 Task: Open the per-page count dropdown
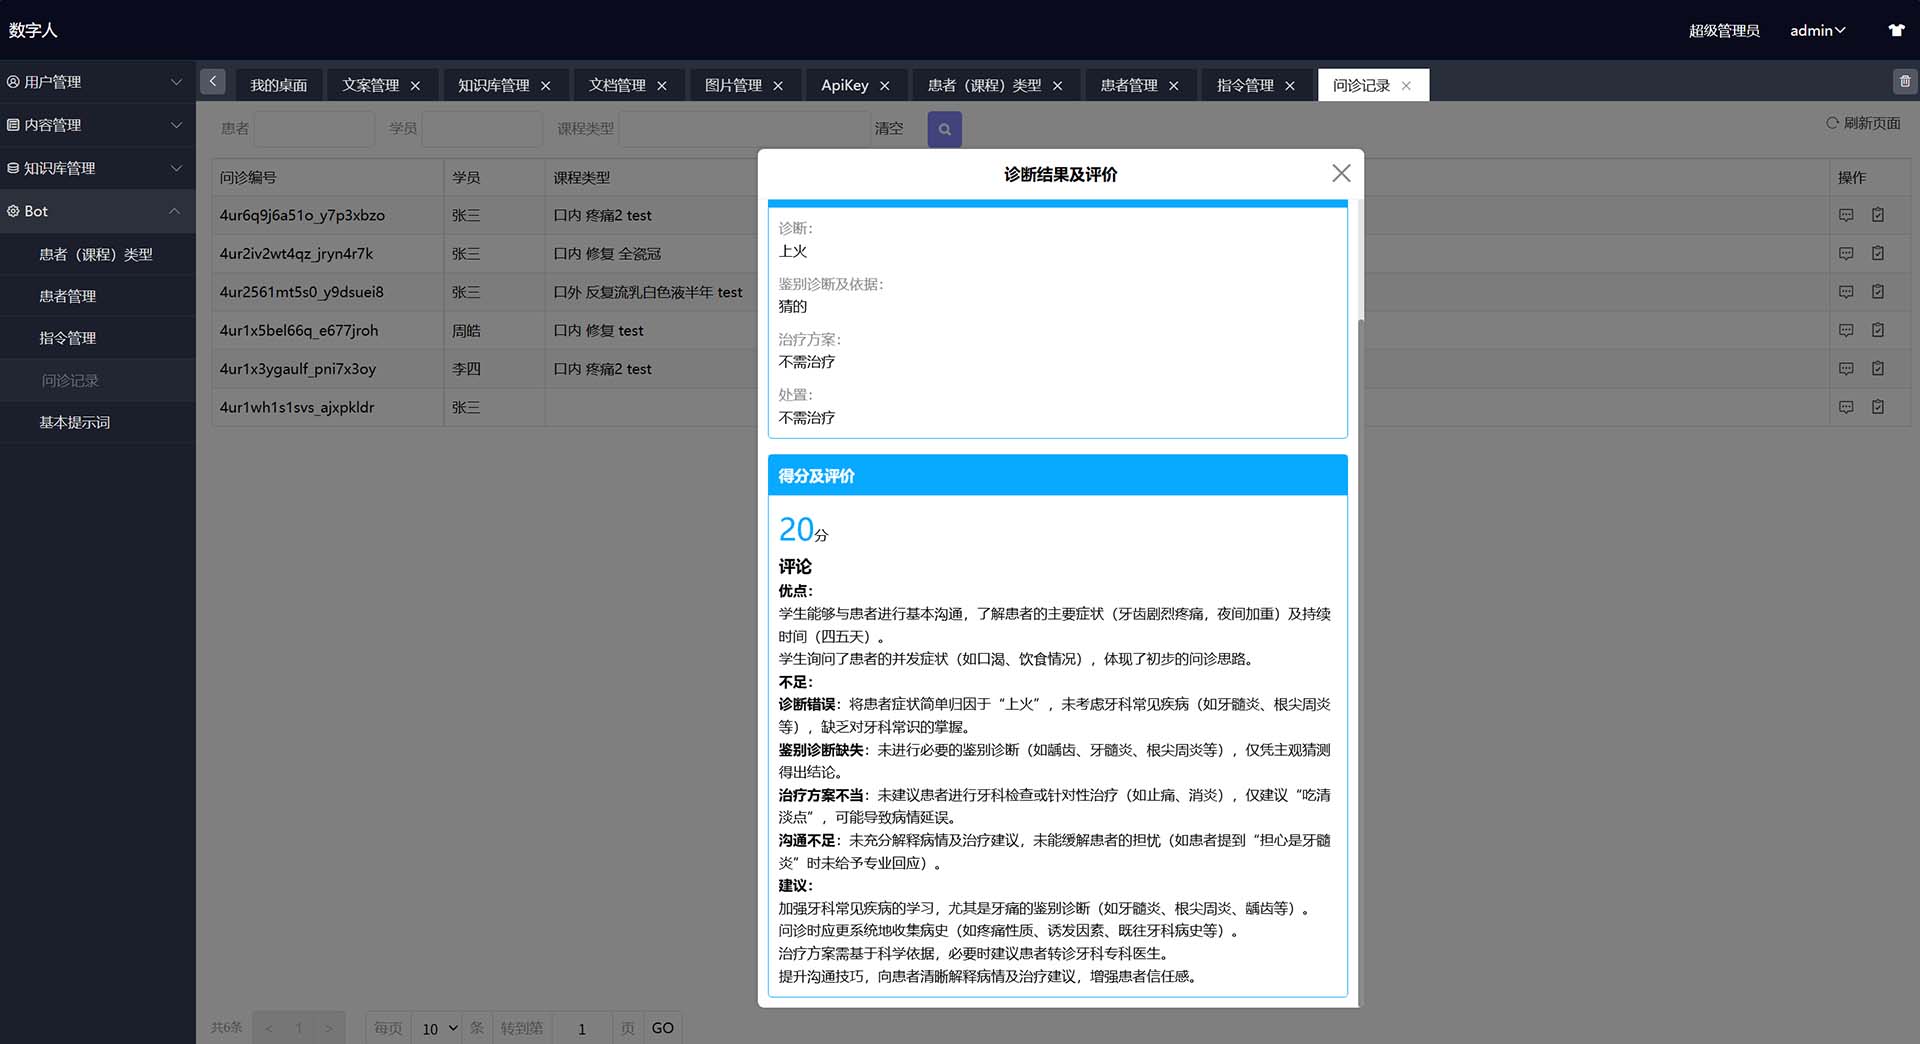click(x=439, y=1028)
